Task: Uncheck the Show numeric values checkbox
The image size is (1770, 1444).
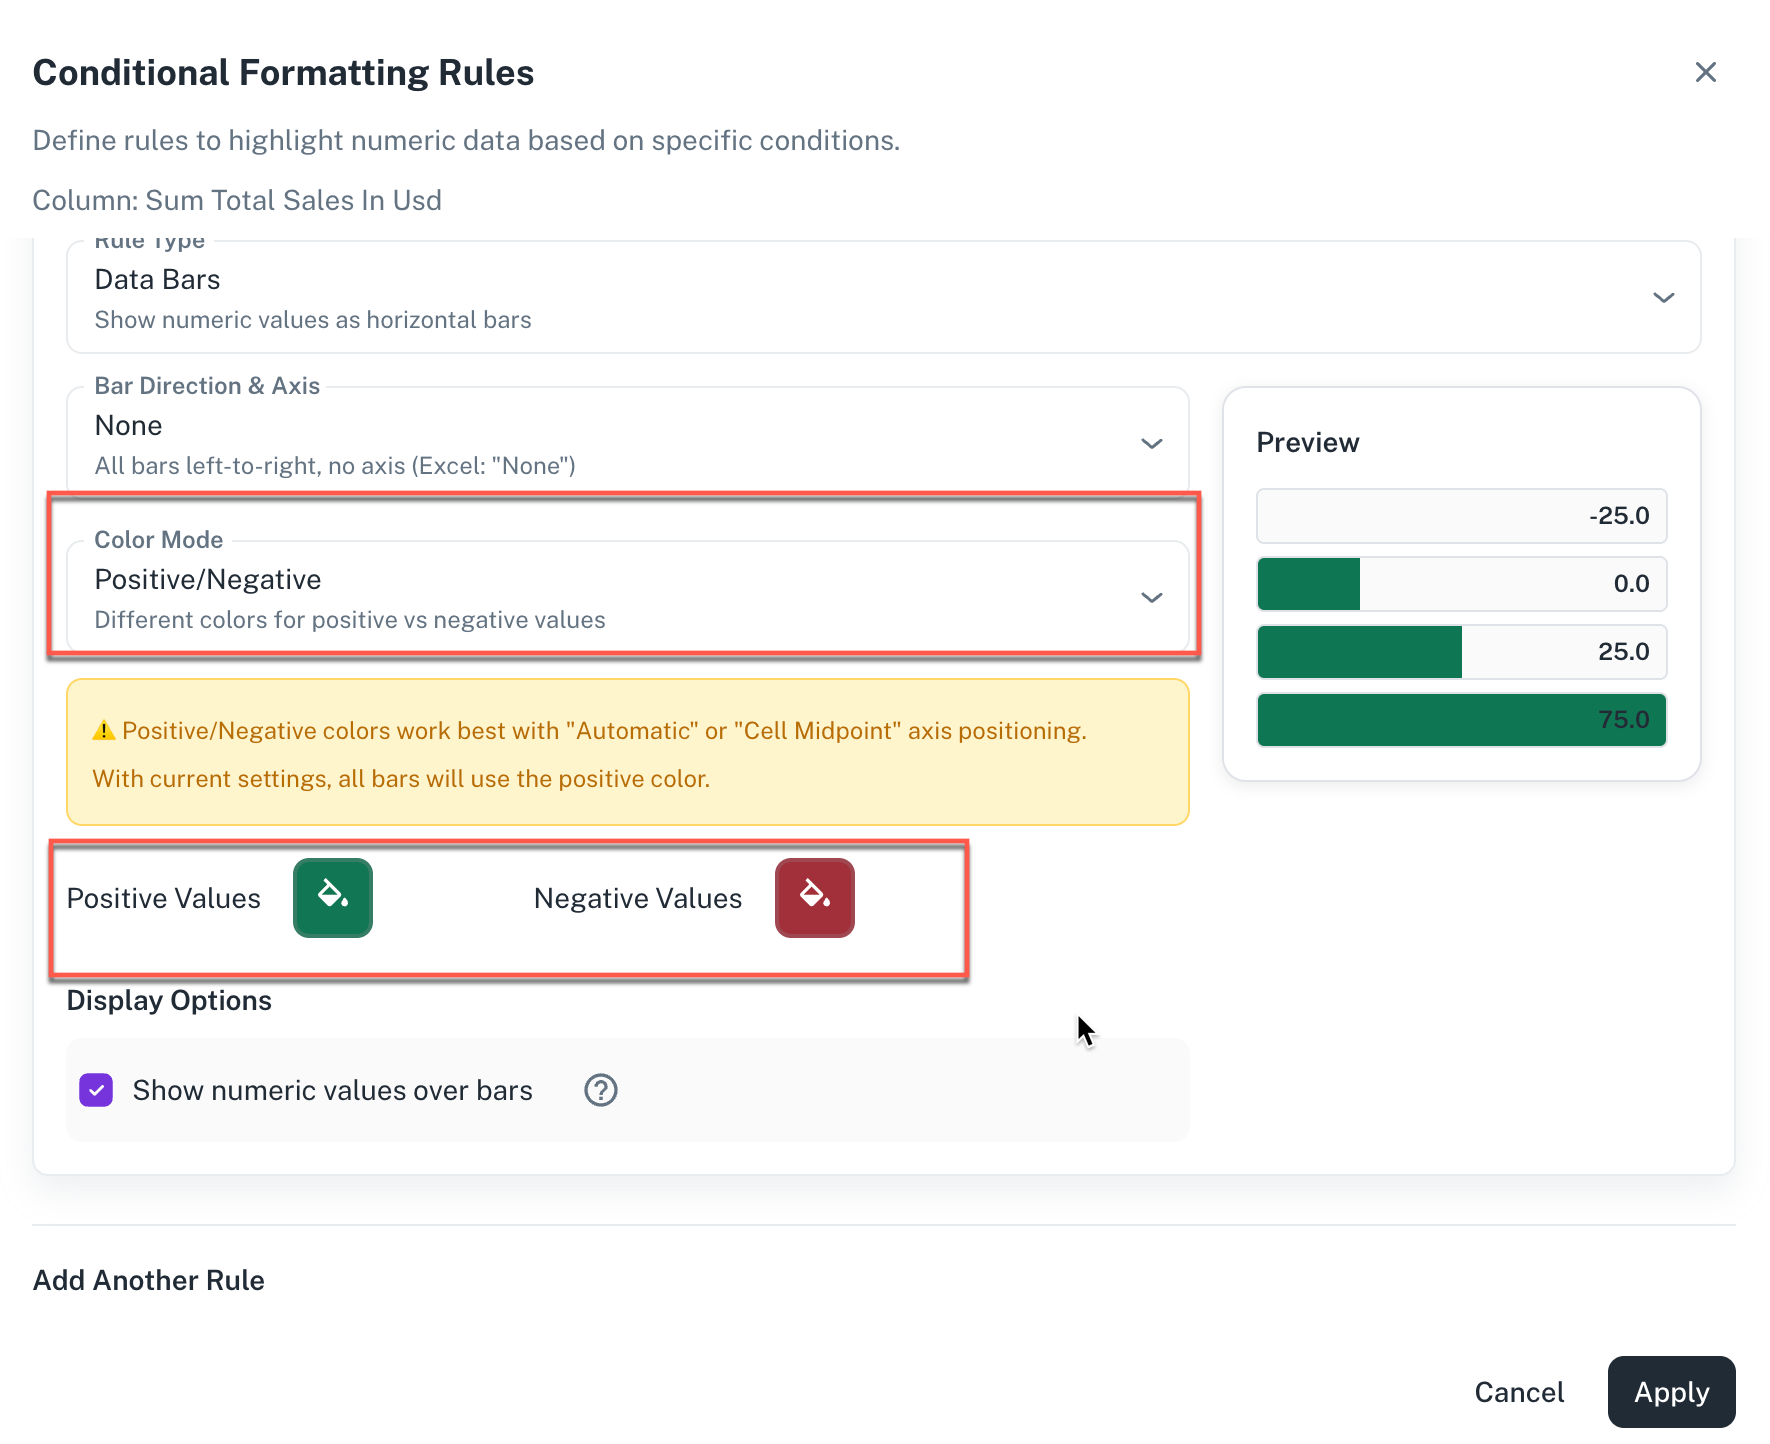Action: [96, 1090]
